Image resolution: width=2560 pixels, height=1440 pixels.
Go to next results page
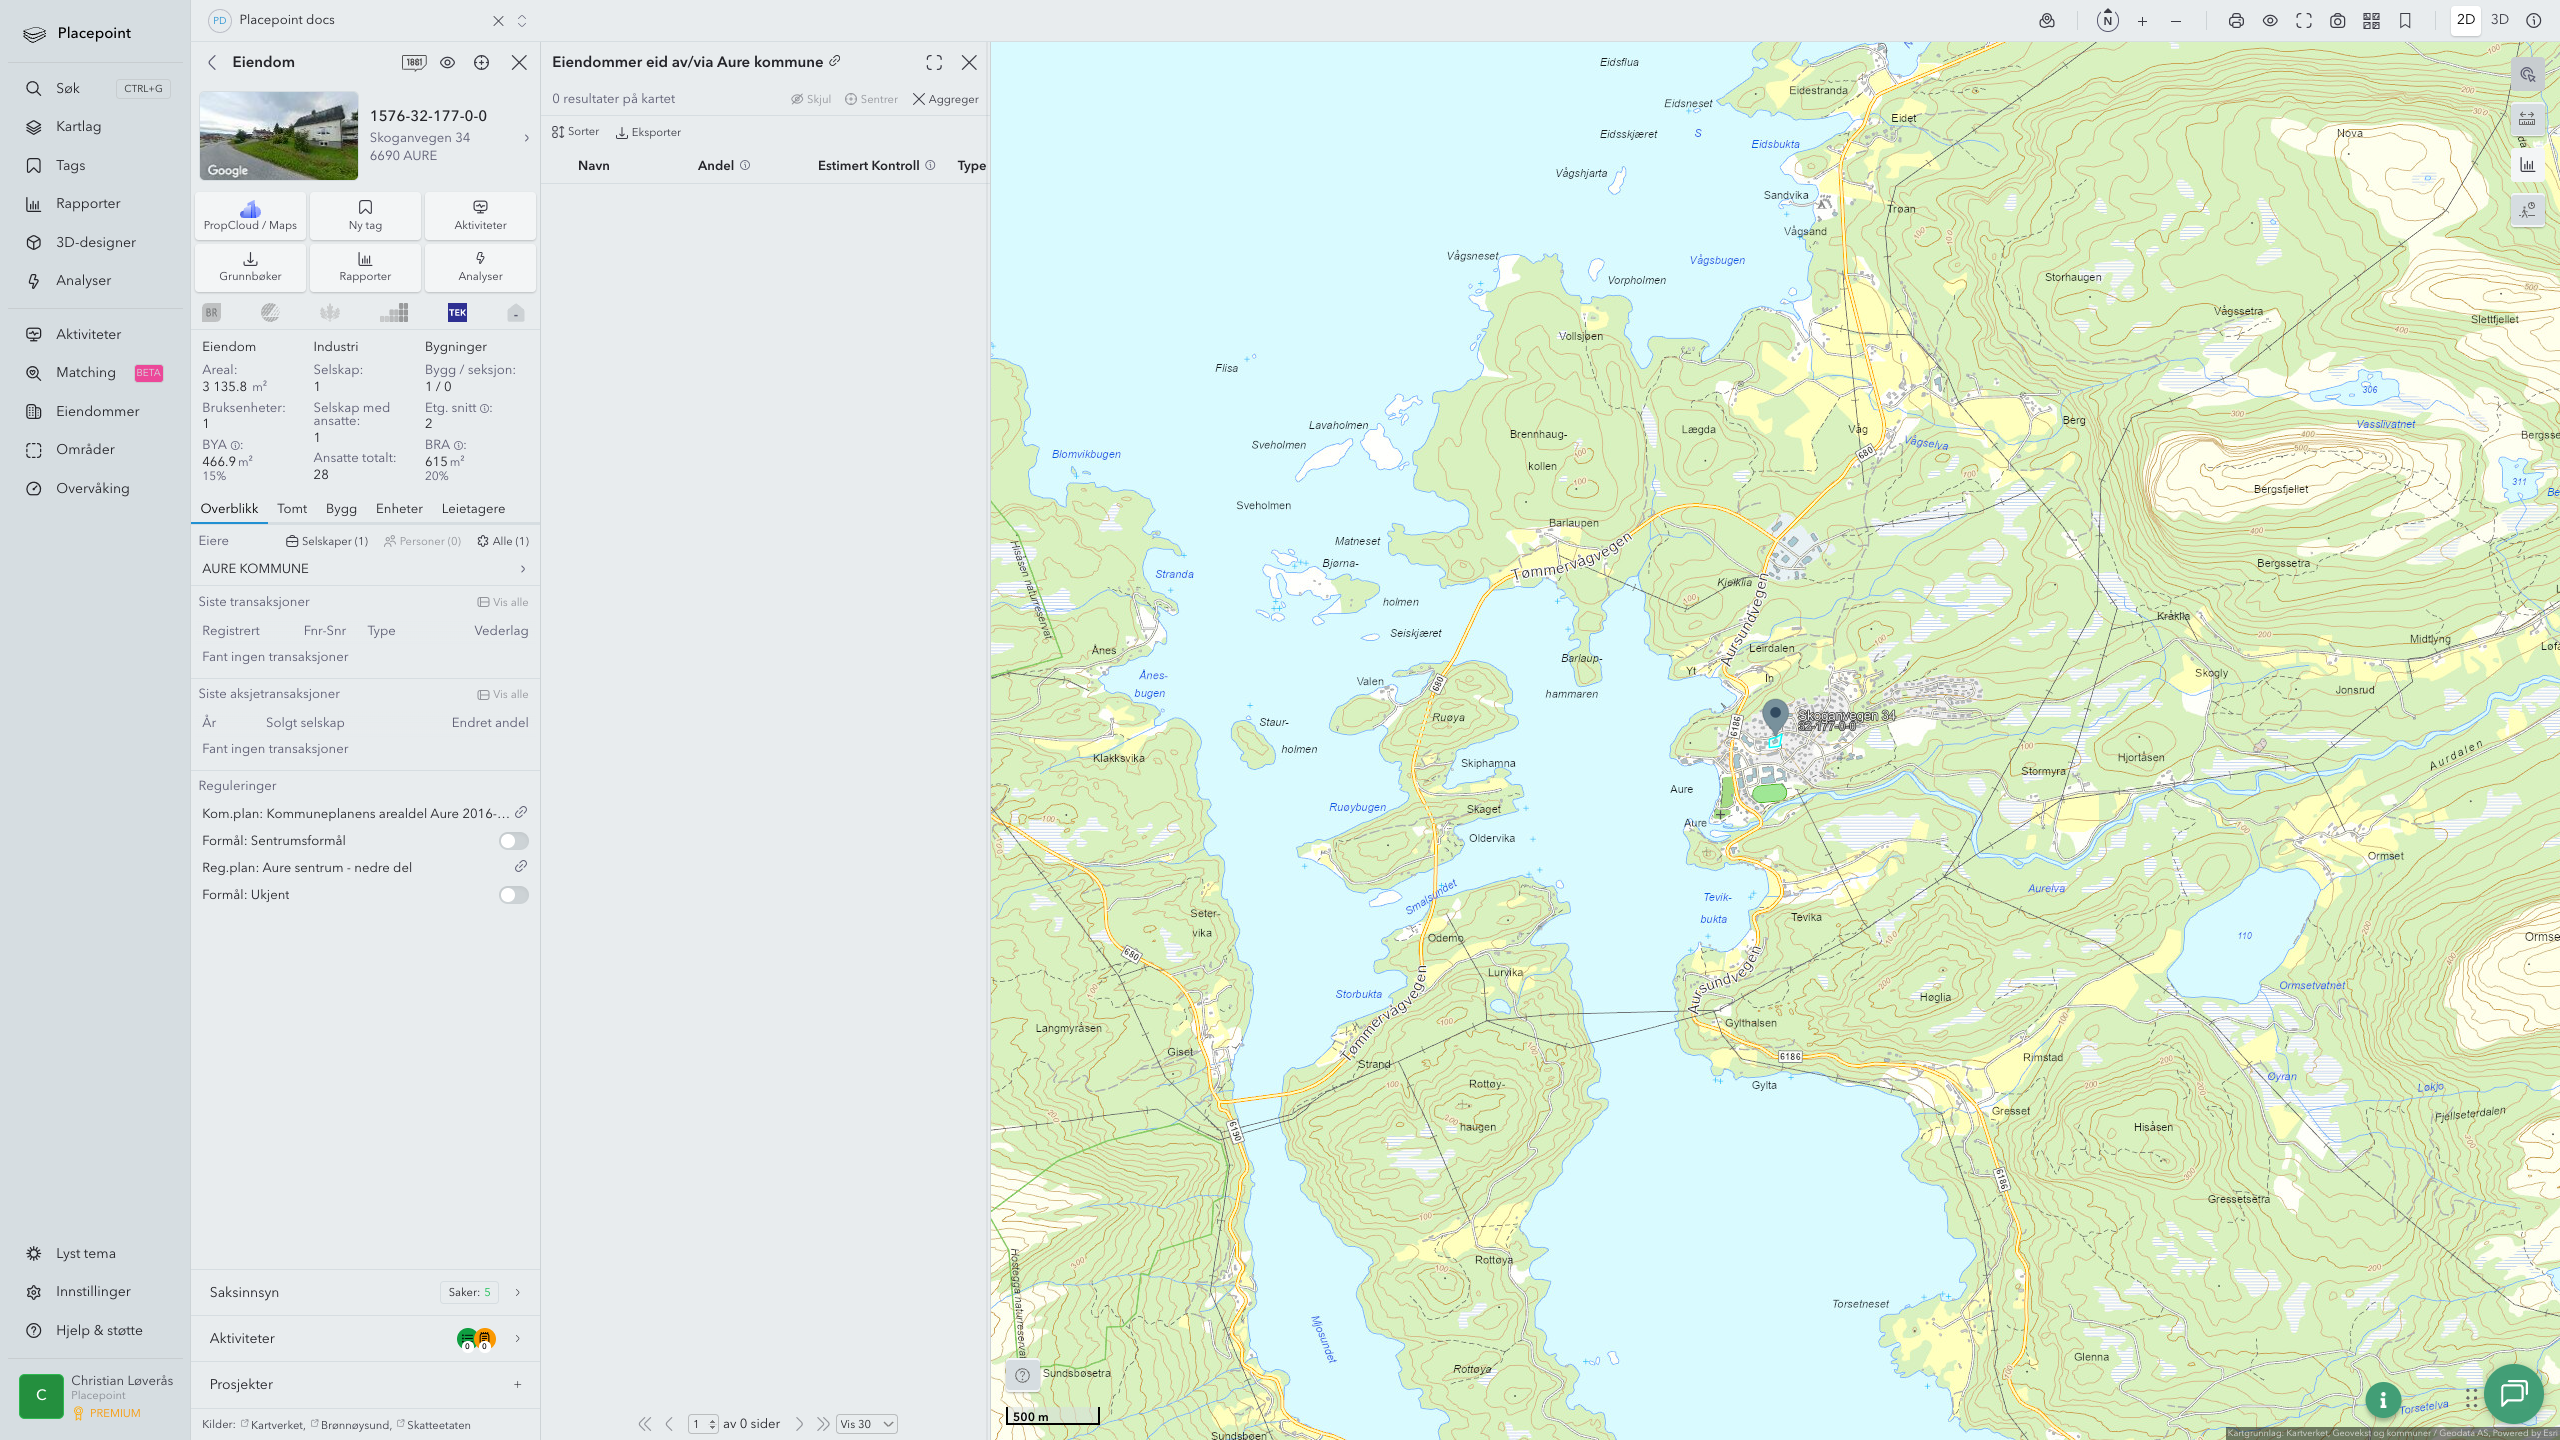point(799,1424)
